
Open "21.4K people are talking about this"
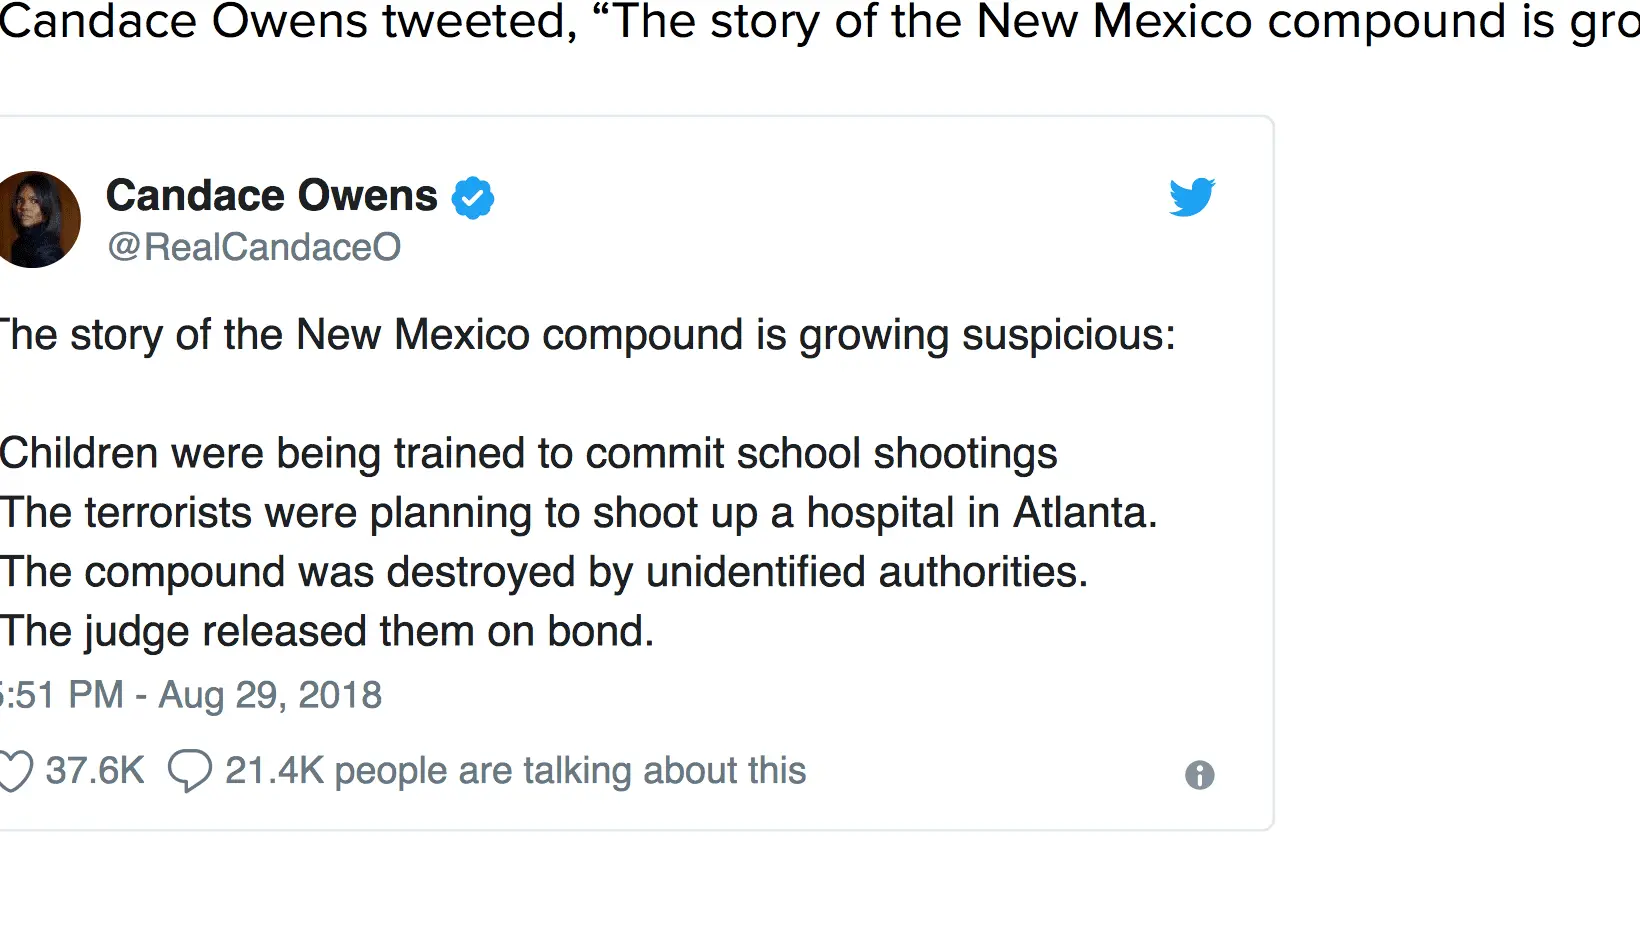click(515, 771)
